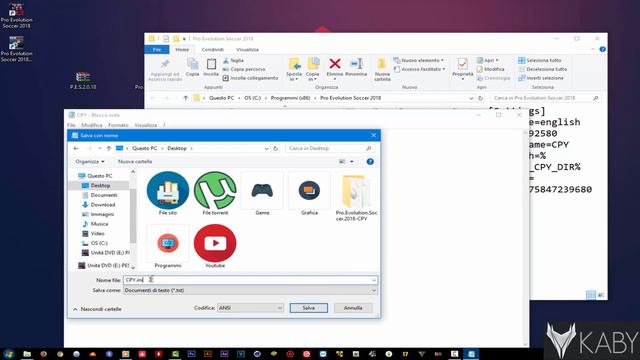This screenshot has width=640, height=360.
Task: Click the Elimina red X icon in Explorer
Action: pos(335,64)
